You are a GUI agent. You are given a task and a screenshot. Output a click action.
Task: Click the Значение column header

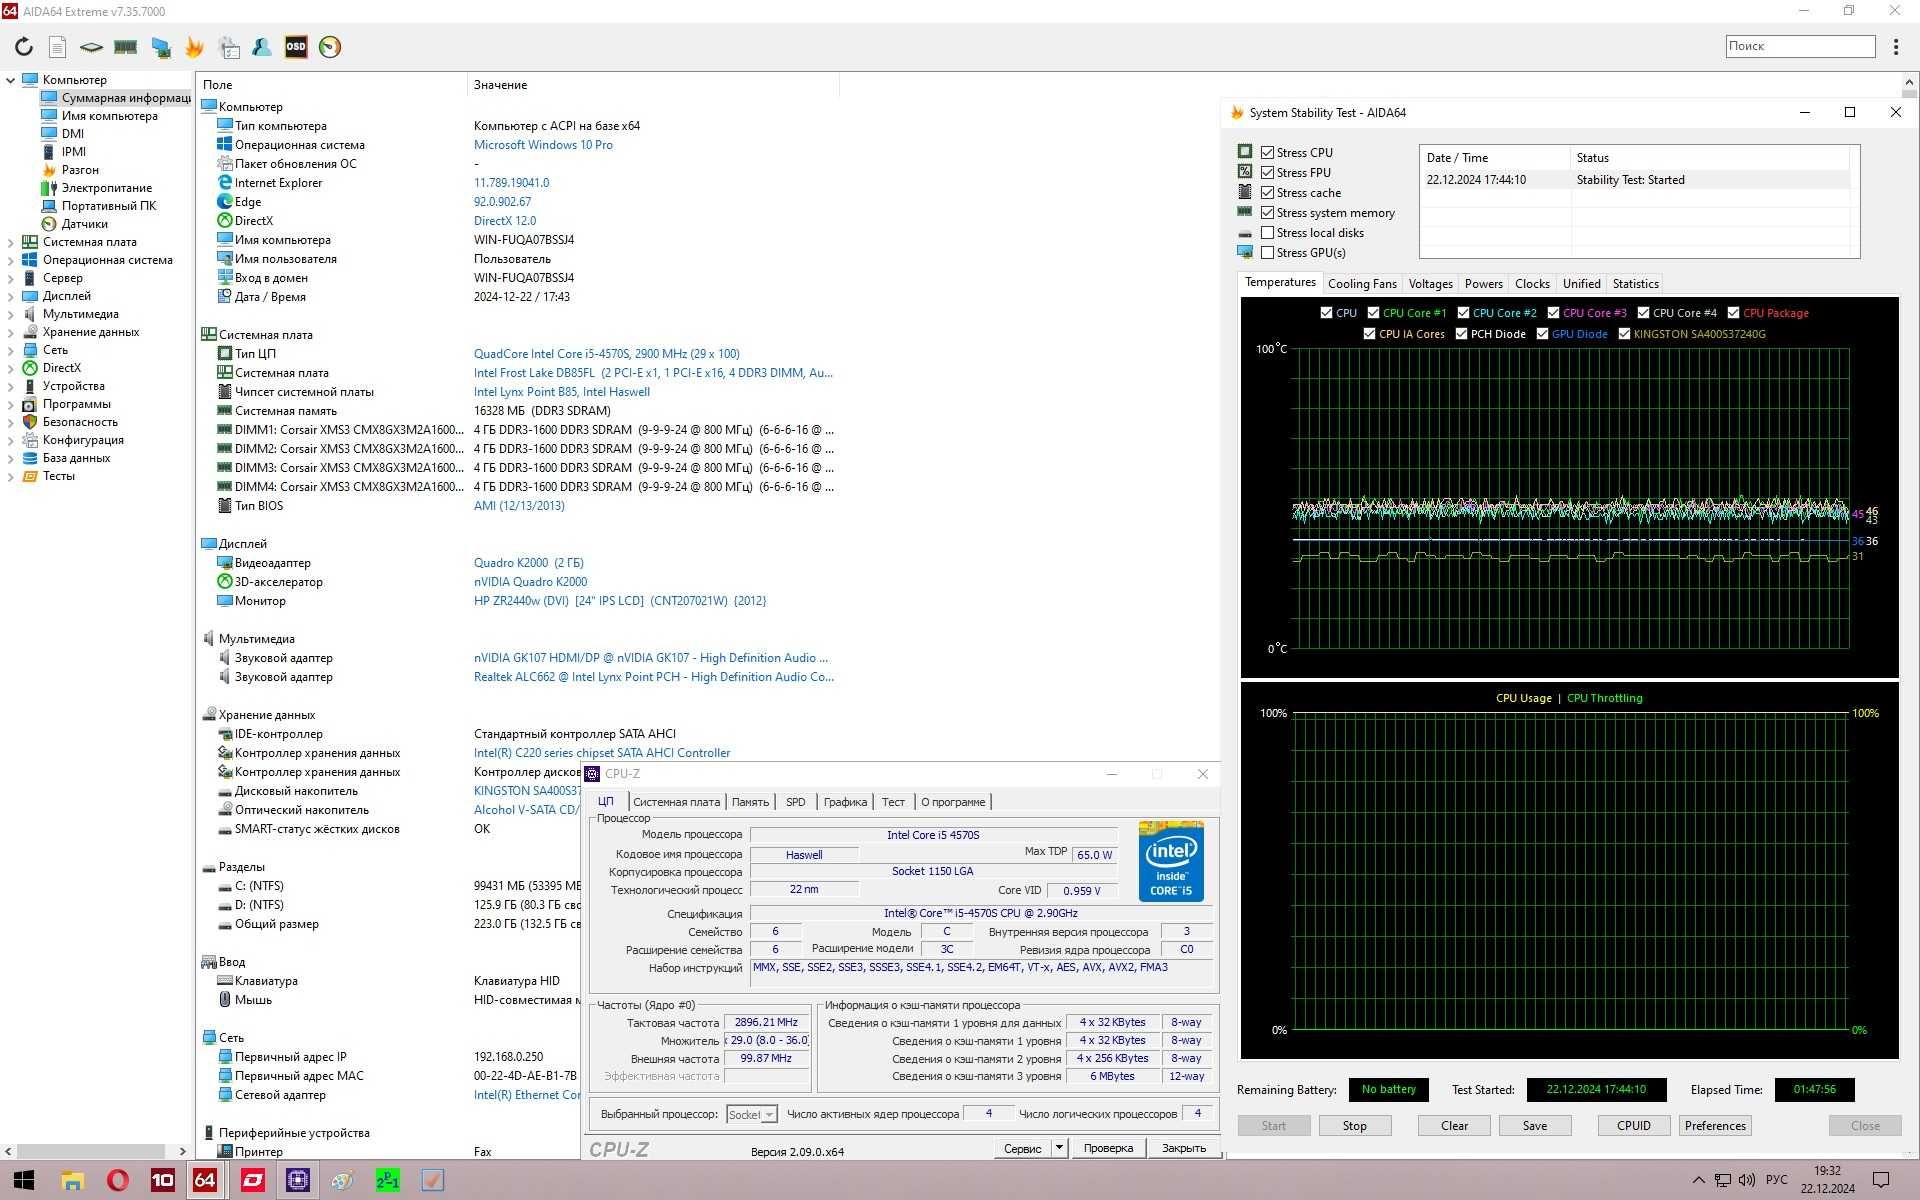coord(653,85)
